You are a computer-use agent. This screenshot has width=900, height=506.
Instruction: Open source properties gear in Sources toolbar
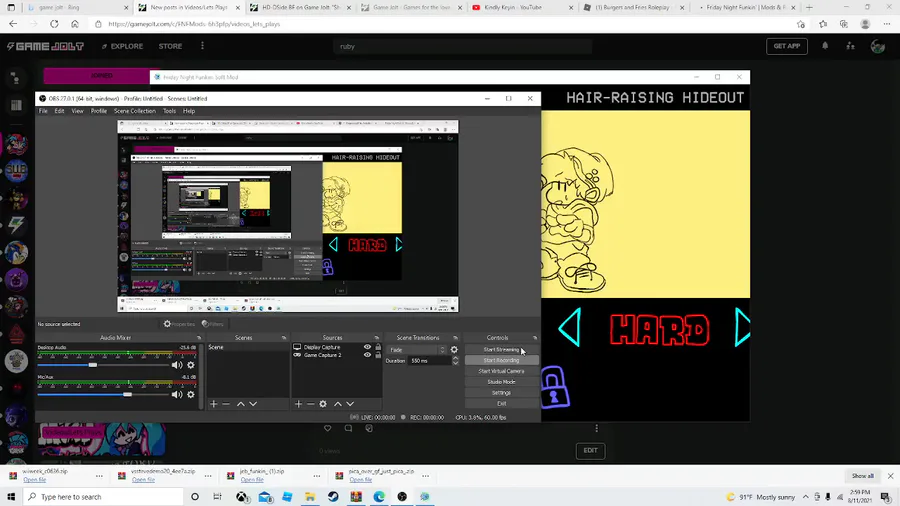[323, 404]
